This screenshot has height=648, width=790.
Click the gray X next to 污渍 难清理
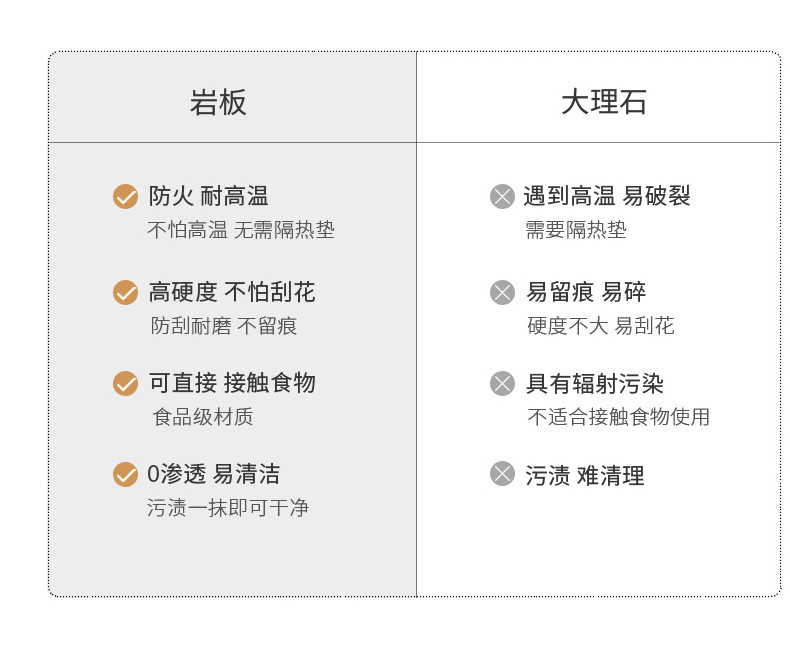click(502, 474)
